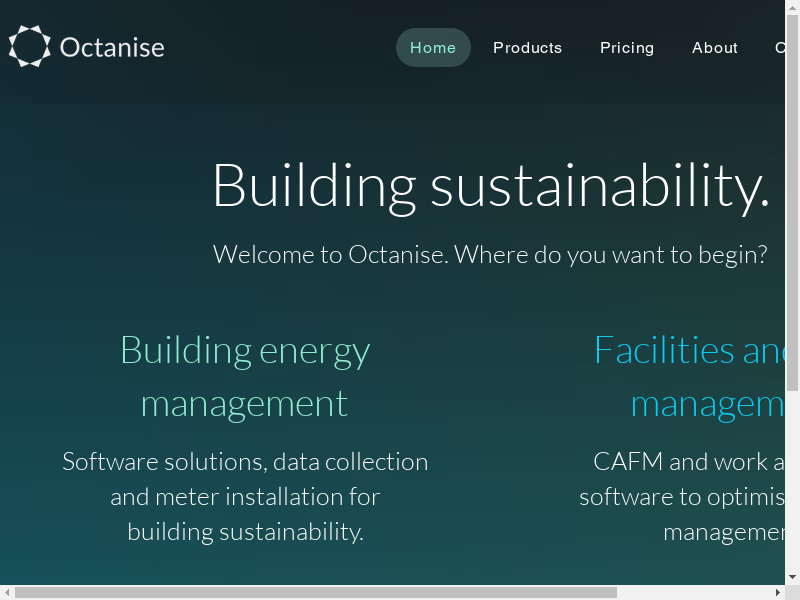Click the Octanise brand name text
This screenshot has width=800, height=600.
click(x=112, y=47)
